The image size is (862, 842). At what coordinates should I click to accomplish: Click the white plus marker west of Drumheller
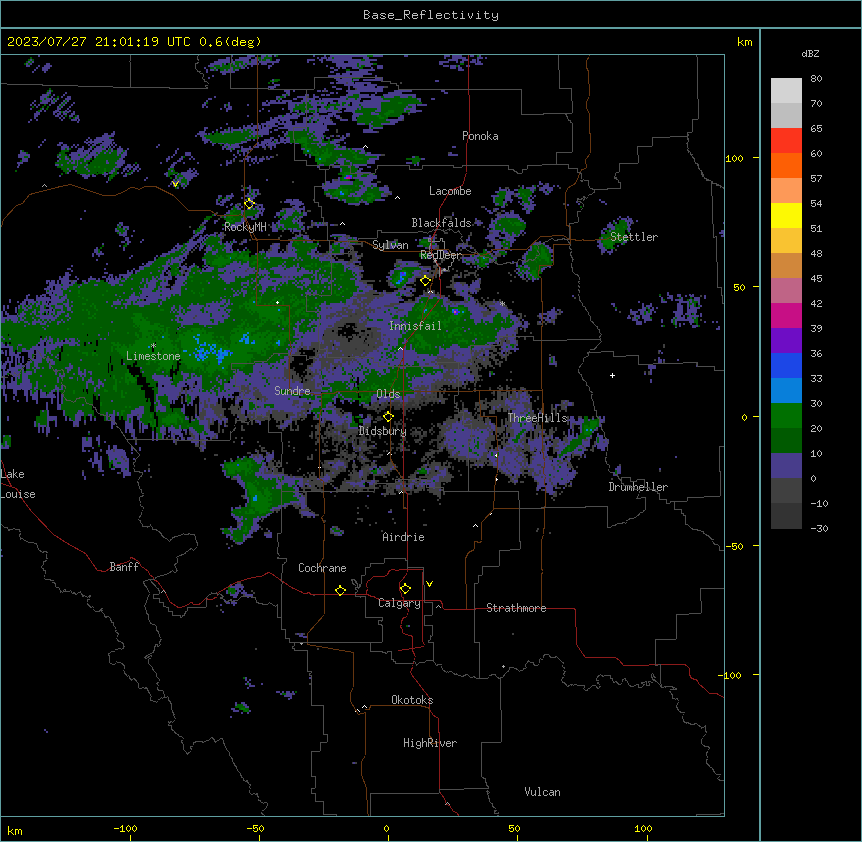(612, 375)
